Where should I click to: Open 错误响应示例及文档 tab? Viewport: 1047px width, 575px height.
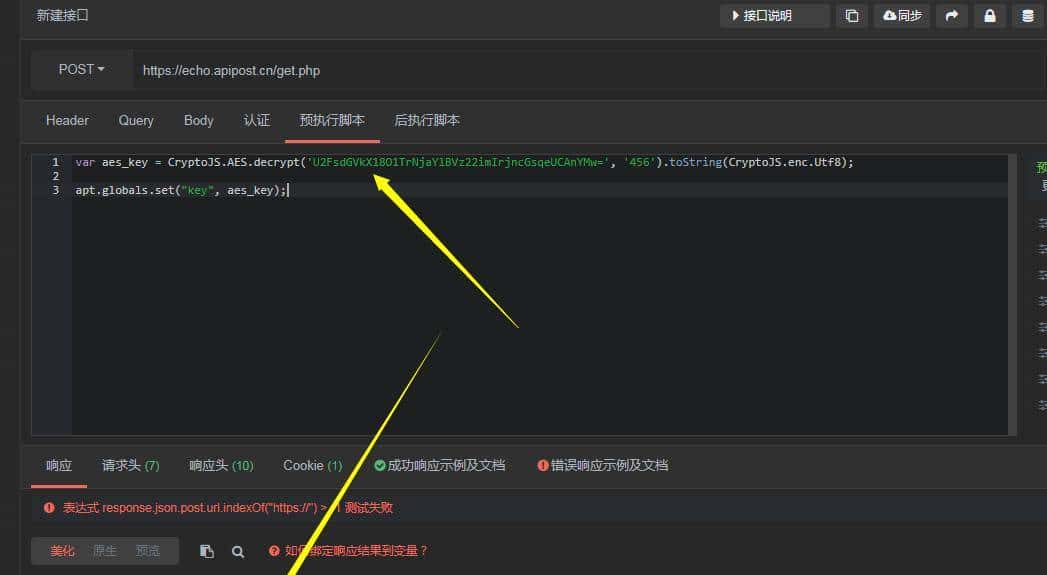[602, 465]
